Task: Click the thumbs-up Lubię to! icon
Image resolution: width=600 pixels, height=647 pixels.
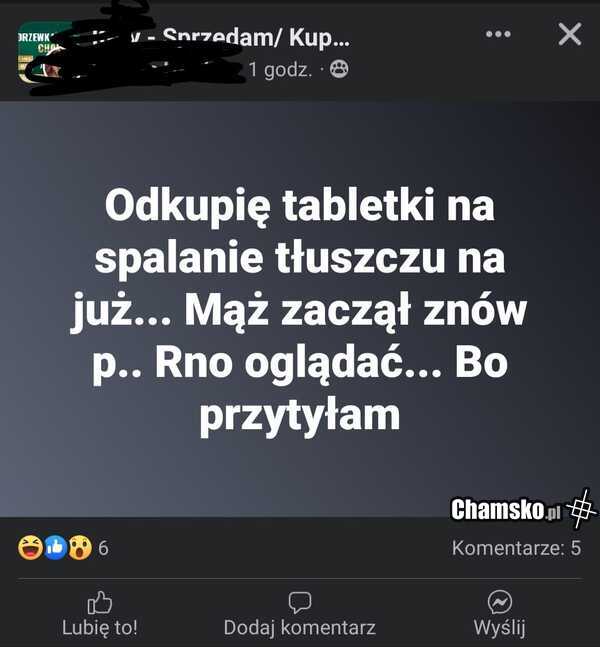Action: [x=99, y=602]
